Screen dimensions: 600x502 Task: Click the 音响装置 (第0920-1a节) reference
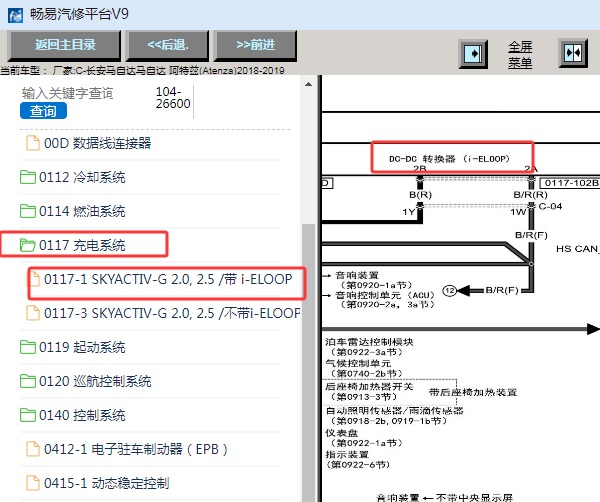click(373, 280)
